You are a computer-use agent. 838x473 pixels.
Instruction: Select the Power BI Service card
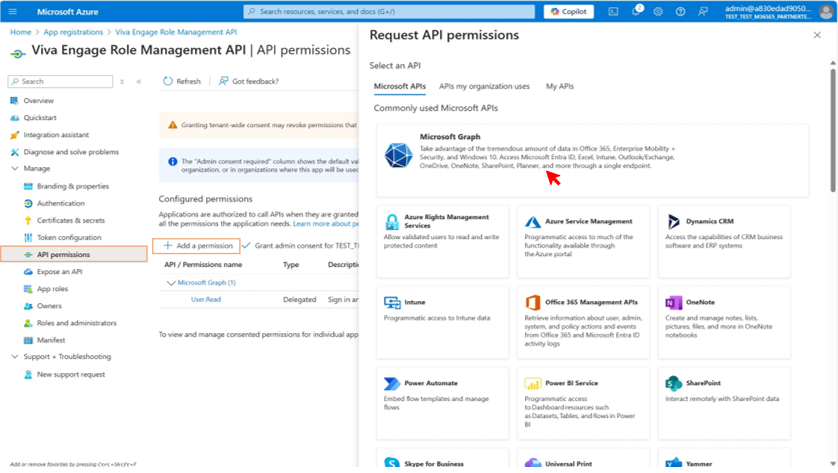[583, 403]
